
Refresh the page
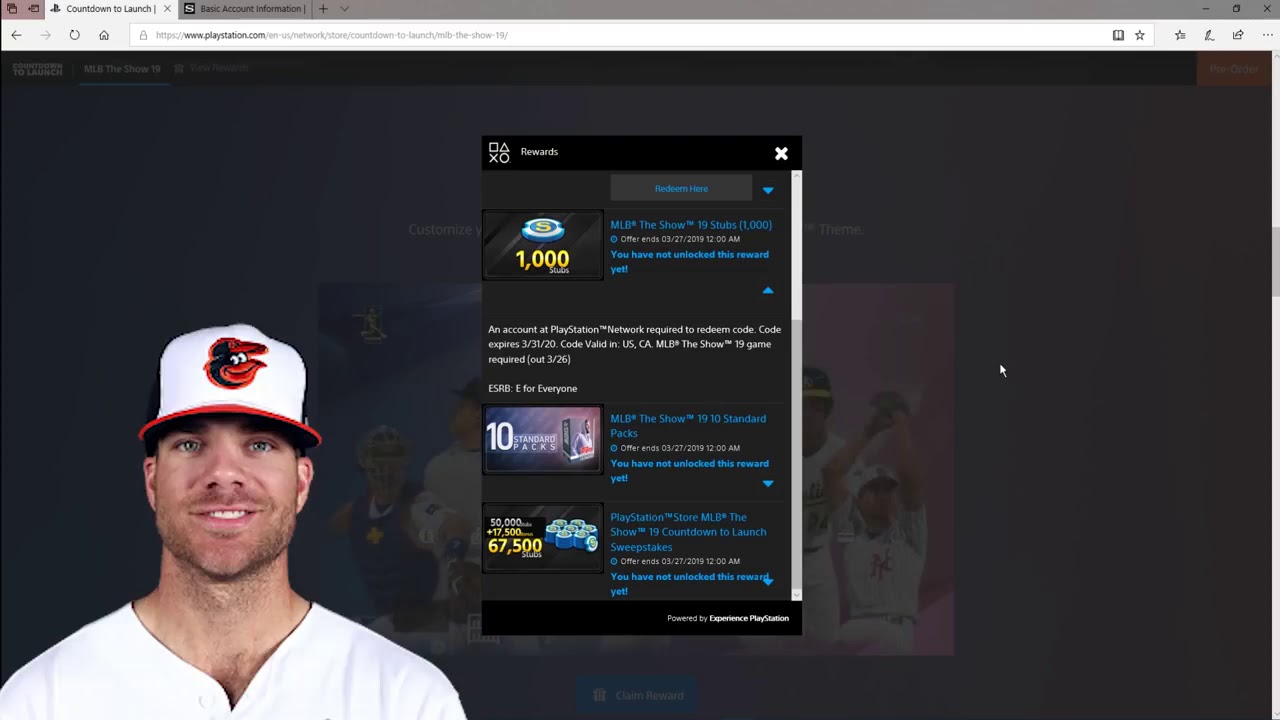pyautogui.click(x=74, y=35)
